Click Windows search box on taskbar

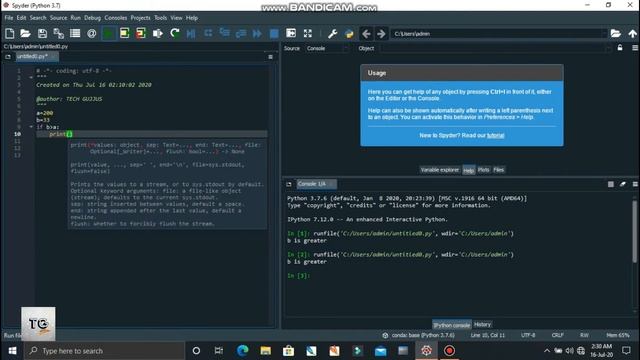click(104, 351)
